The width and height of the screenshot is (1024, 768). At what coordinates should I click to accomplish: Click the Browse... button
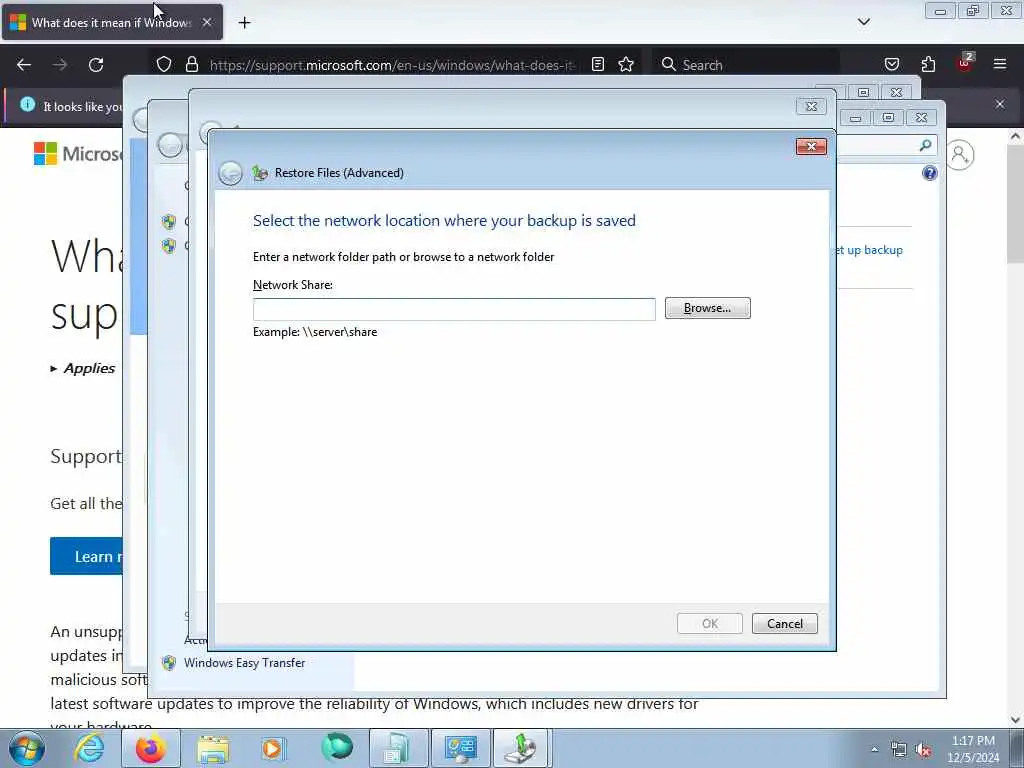click(707, 308)
